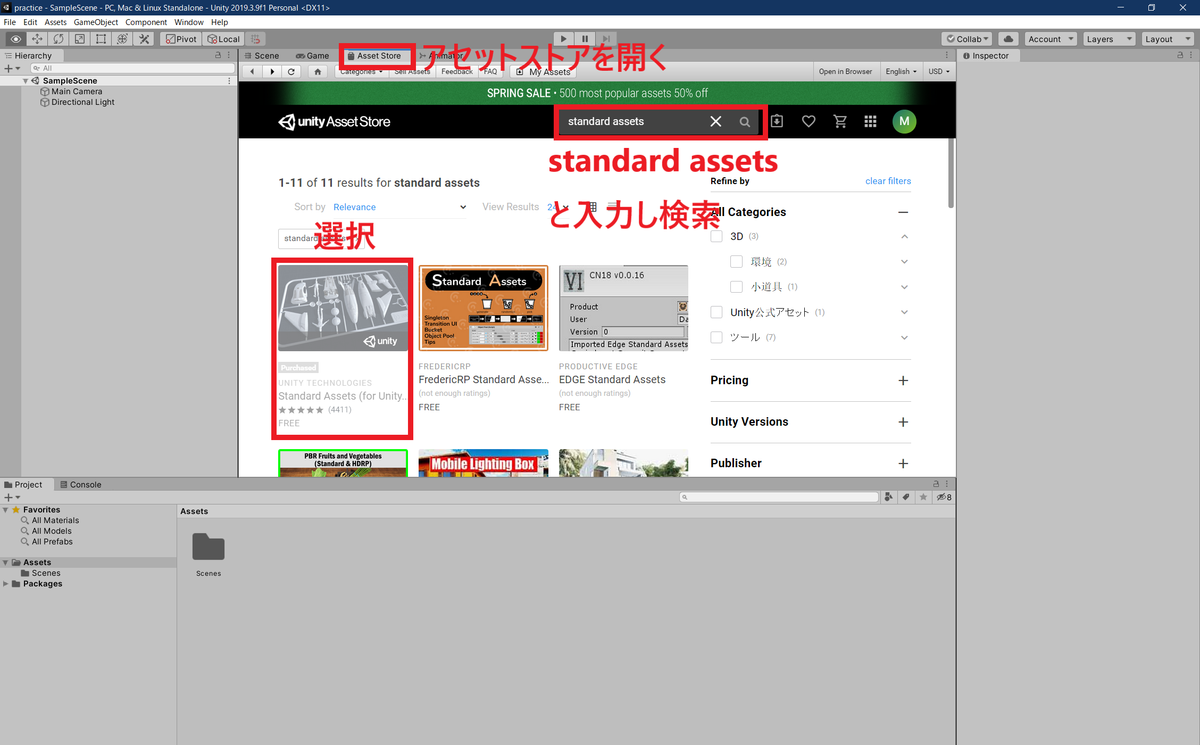Image resolution: width=1200 pixels, height=745 pixels.
Task: Collapse the All Categories section
Action: tap(903, 212)
